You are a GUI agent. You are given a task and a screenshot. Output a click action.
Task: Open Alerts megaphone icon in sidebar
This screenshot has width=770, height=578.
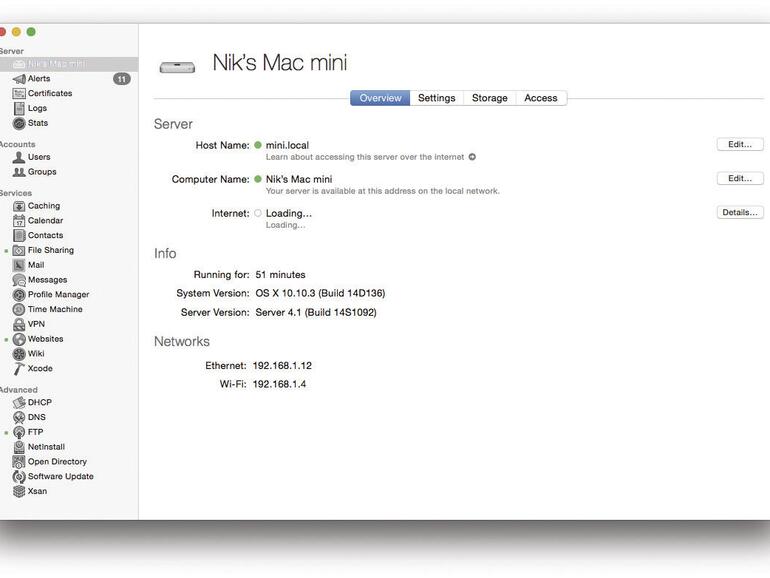(19, 79)
